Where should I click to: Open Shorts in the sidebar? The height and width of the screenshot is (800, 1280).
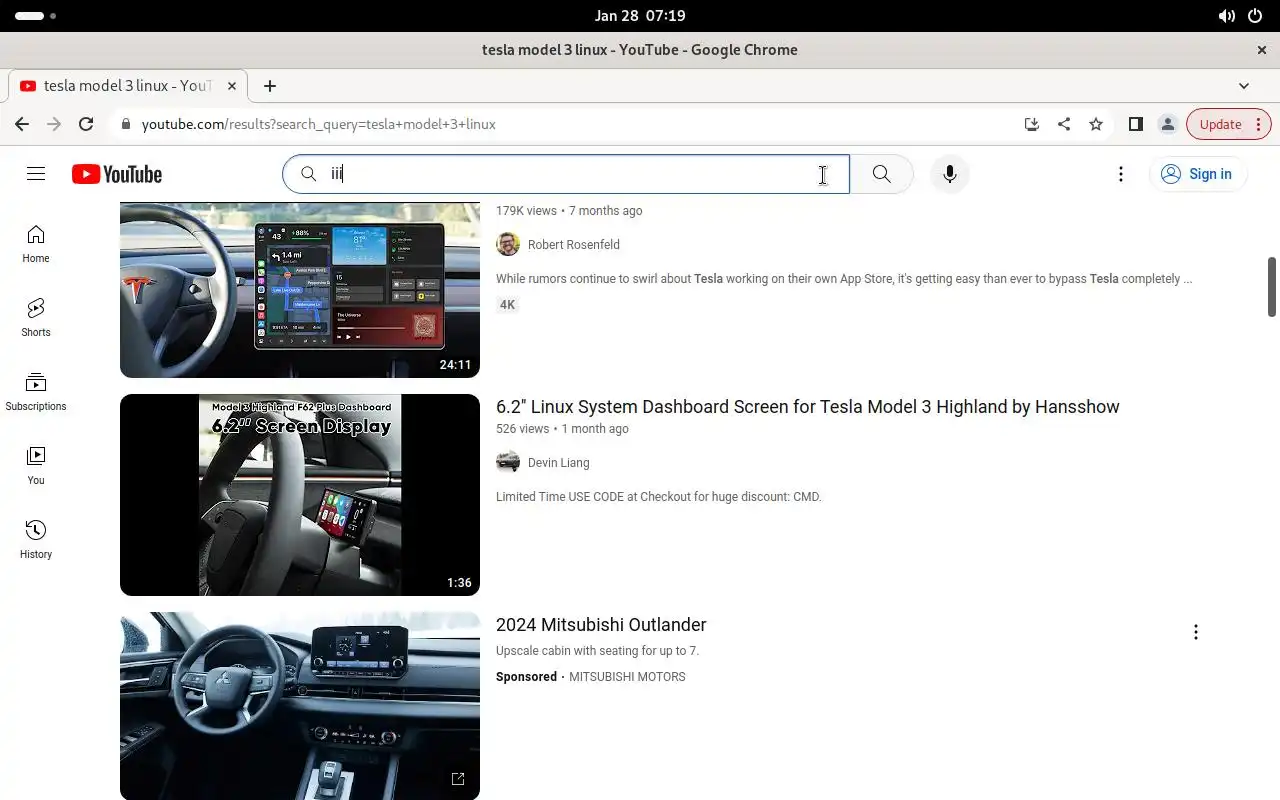36,318
